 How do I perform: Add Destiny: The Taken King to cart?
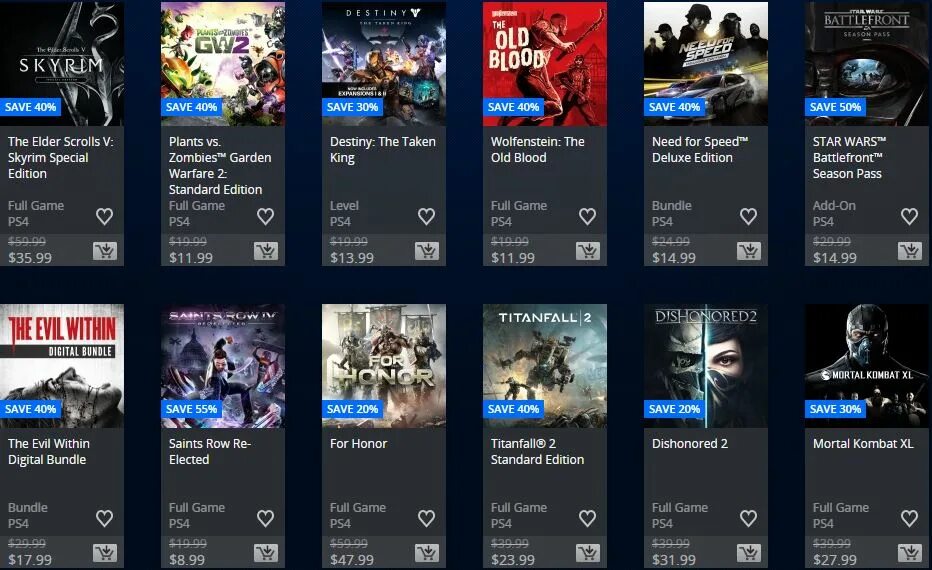[427, 251]
